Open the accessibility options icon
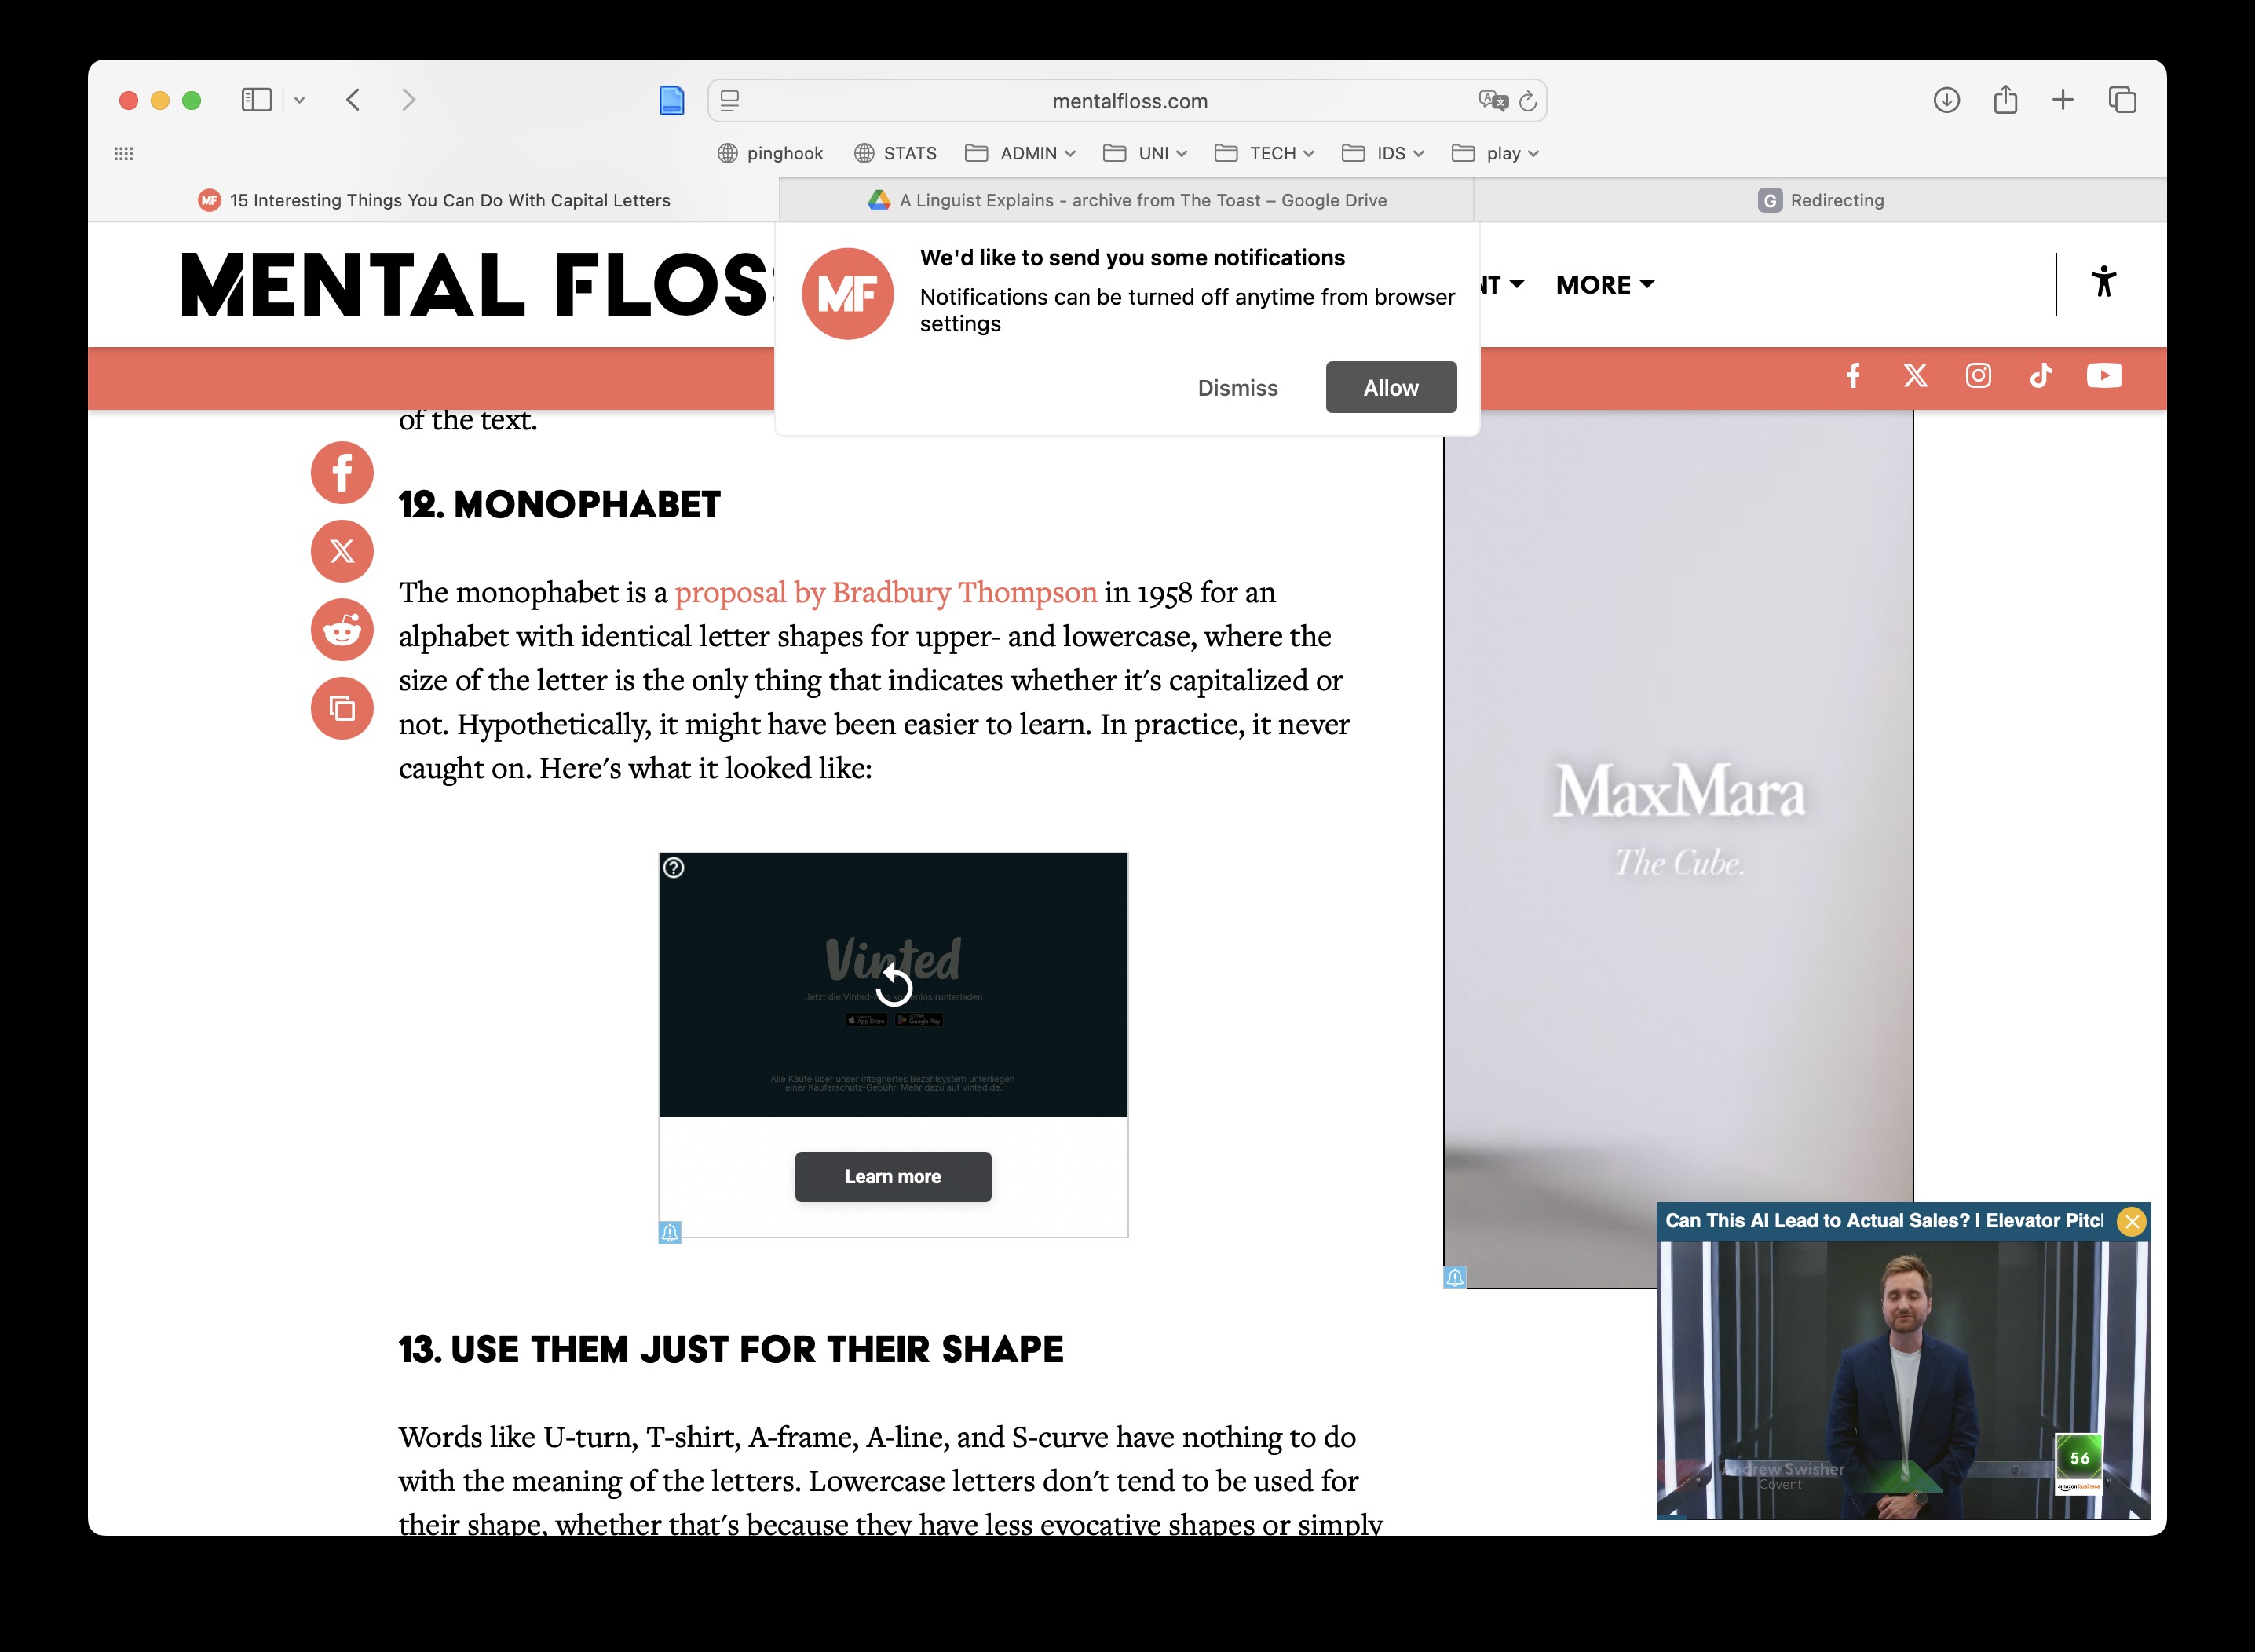 click(2104, 282)
